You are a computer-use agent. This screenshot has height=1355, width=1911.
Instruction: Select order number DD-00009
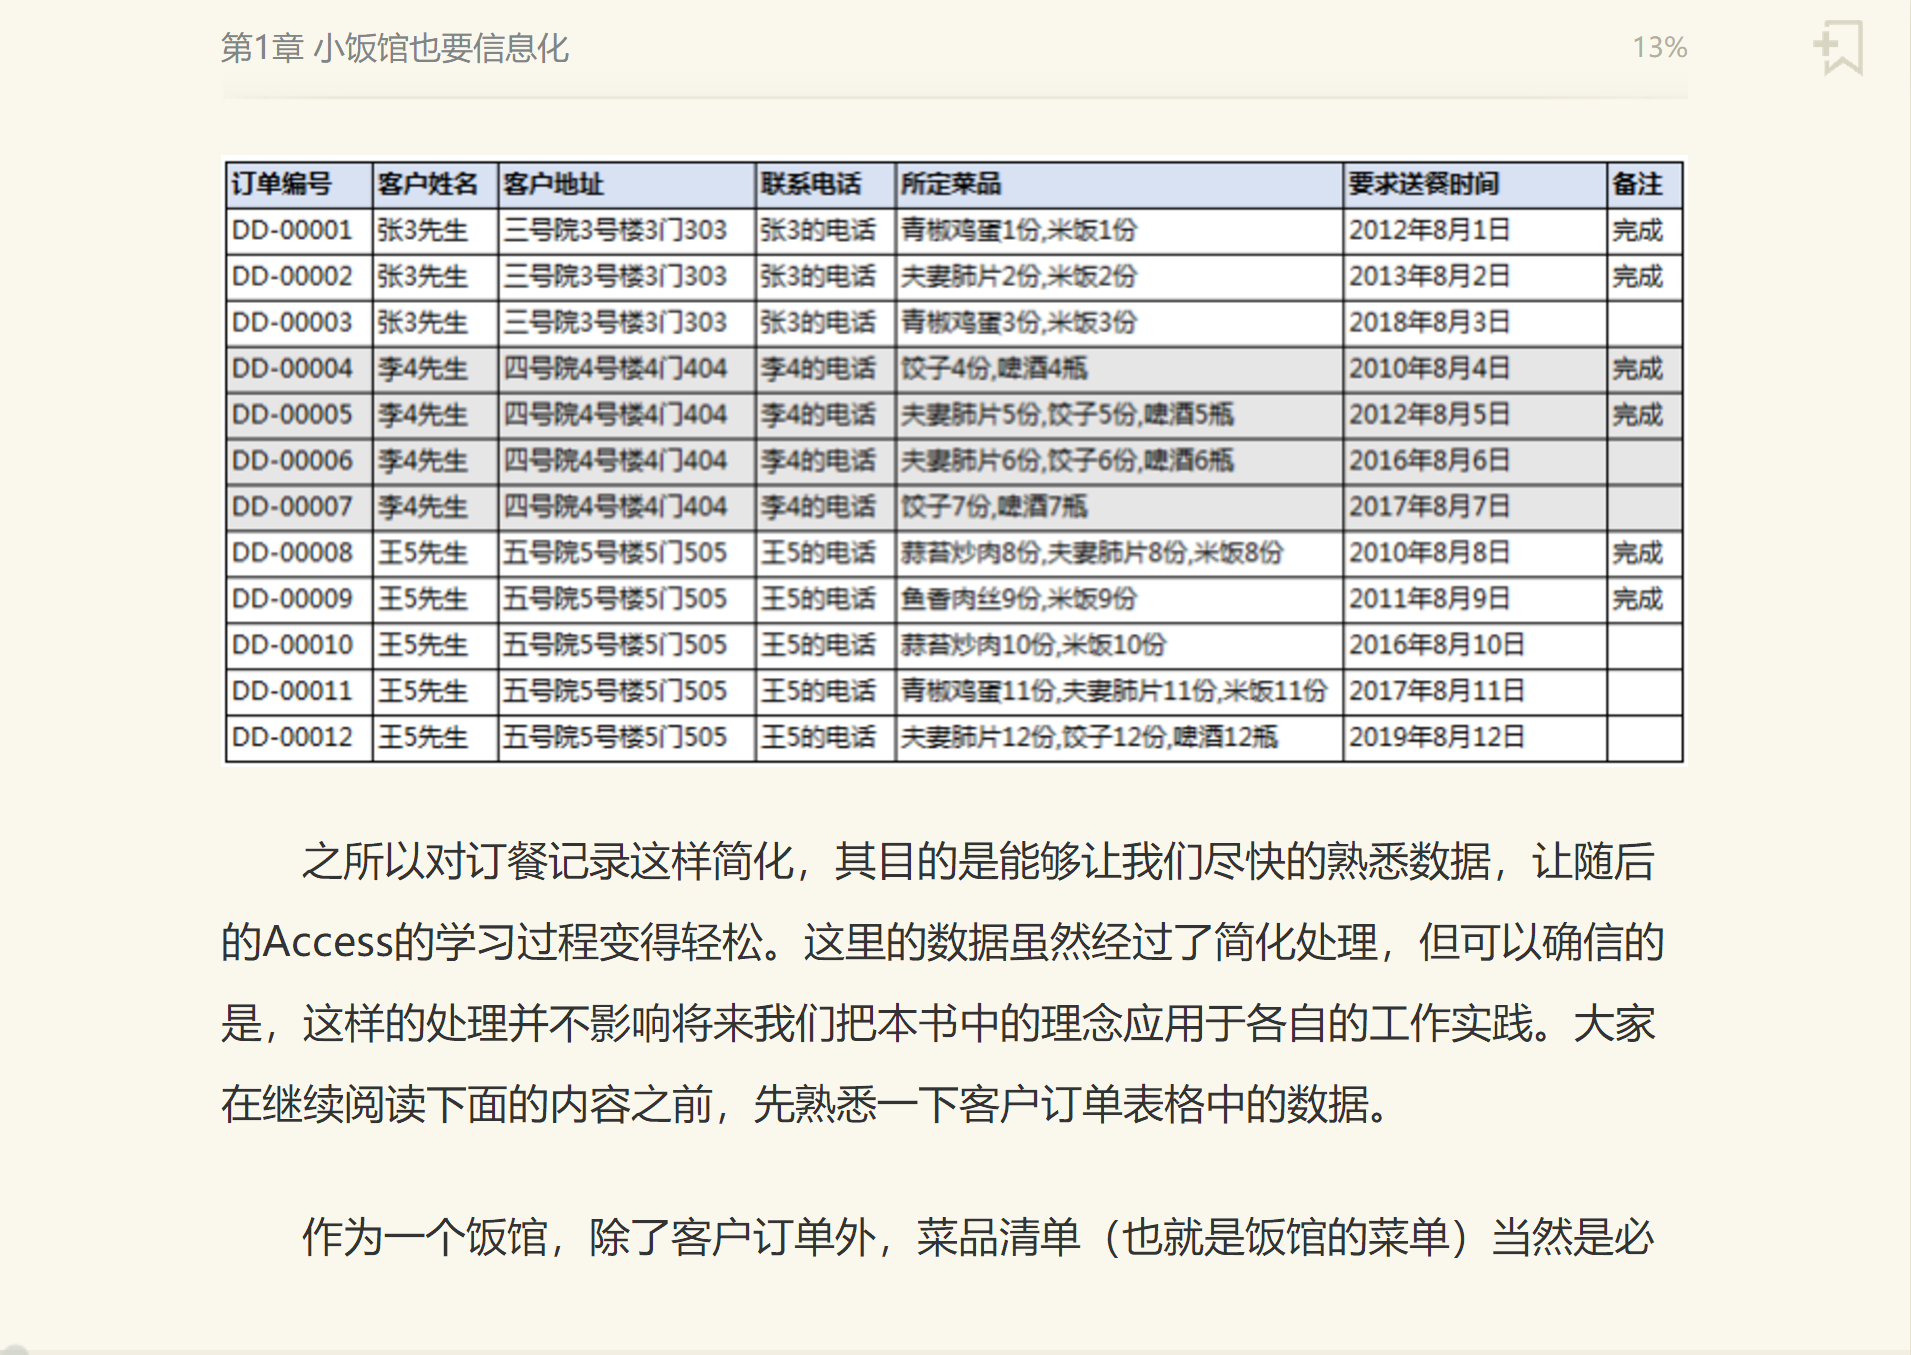292,598
